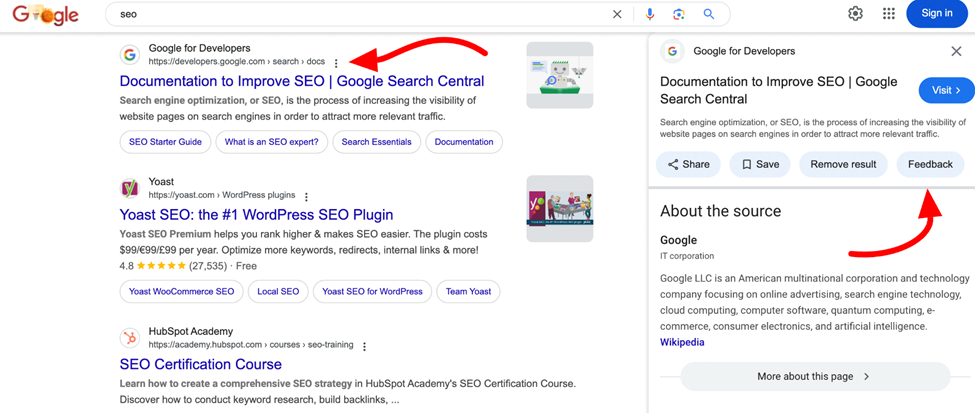This screenshot has height=413, width=975.
Task: Click the side panel title 'Documentation to Improve SEO'
Action: pos(779,90)
